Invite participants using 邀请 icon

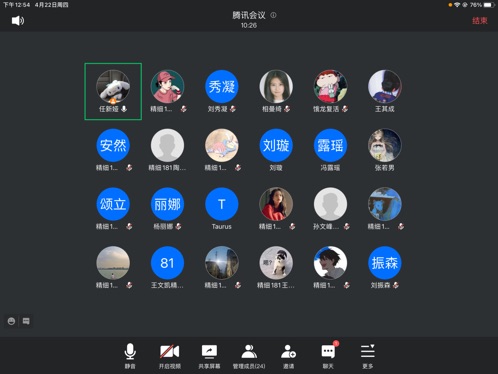point(289,356)
